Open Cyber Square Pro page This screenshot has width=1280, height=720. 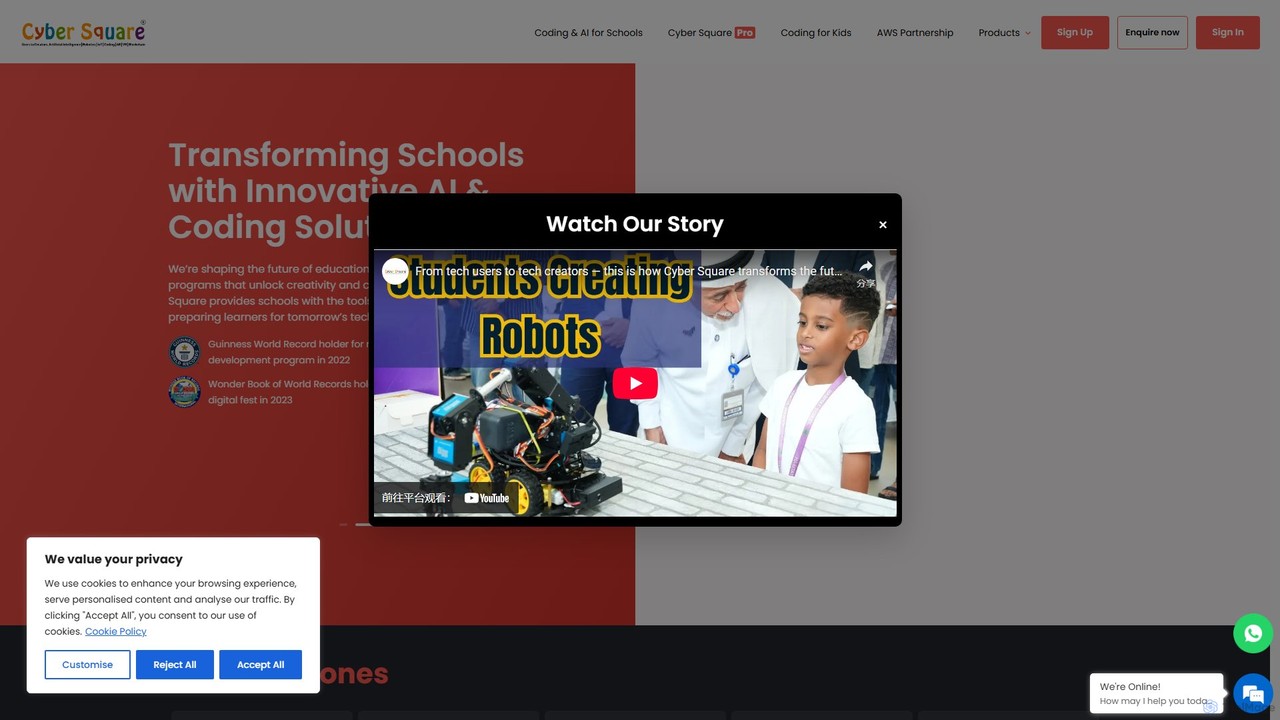(711, 33)
